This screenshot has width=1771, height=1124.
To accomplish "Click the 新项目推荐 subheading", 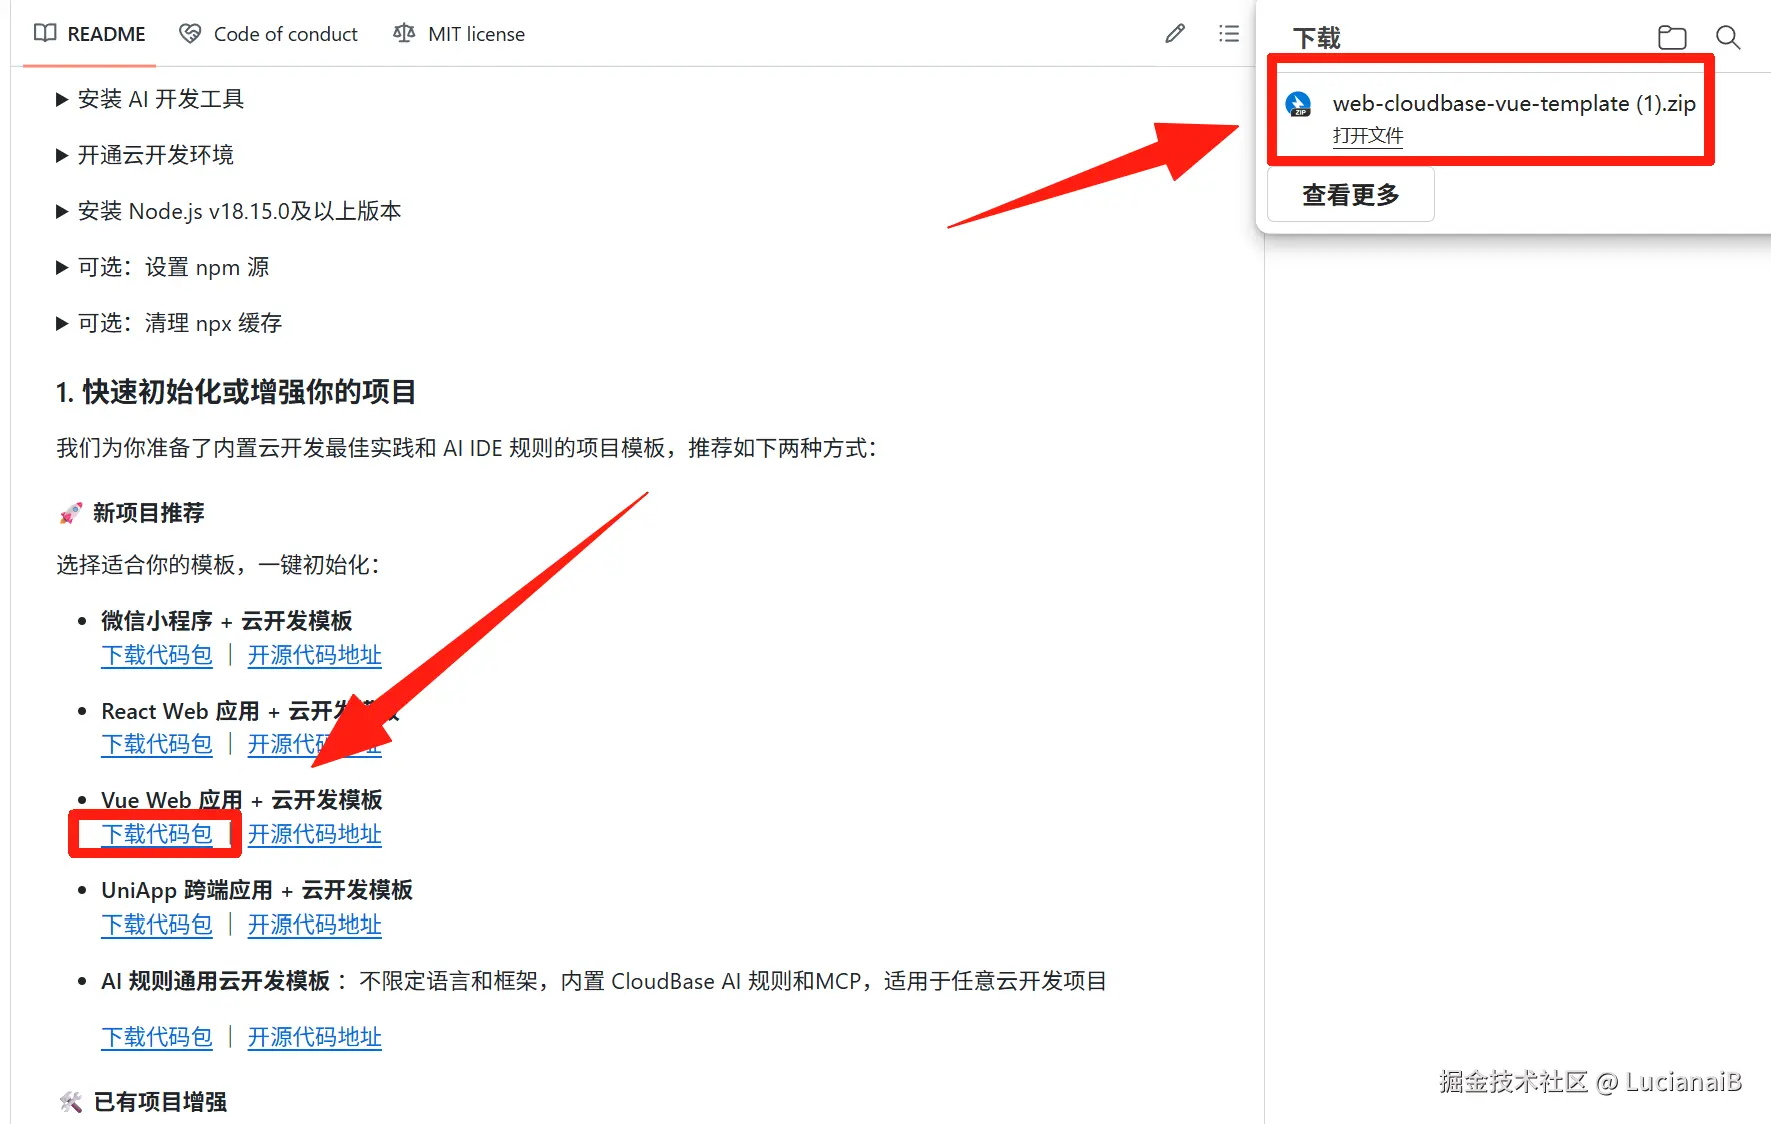I will pyautogui.click(x=148, y=513).
